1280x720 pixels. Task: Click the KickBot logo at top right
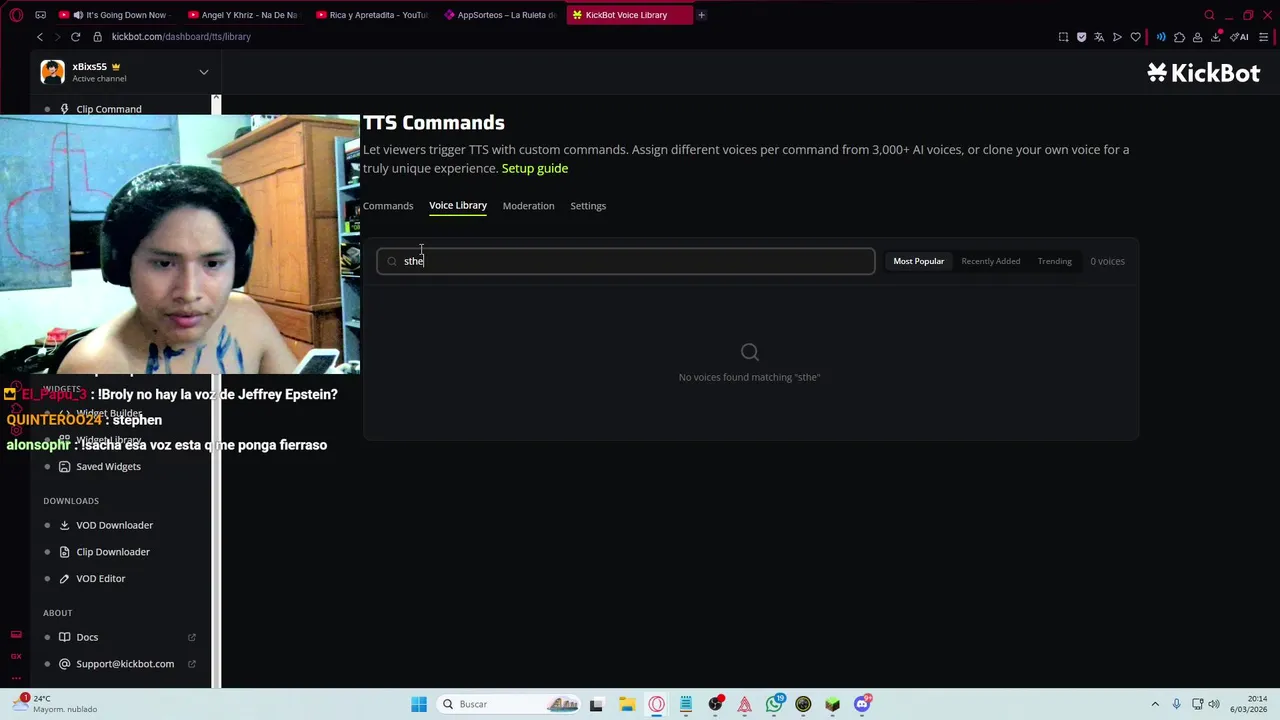click(x=1203, y=72)
